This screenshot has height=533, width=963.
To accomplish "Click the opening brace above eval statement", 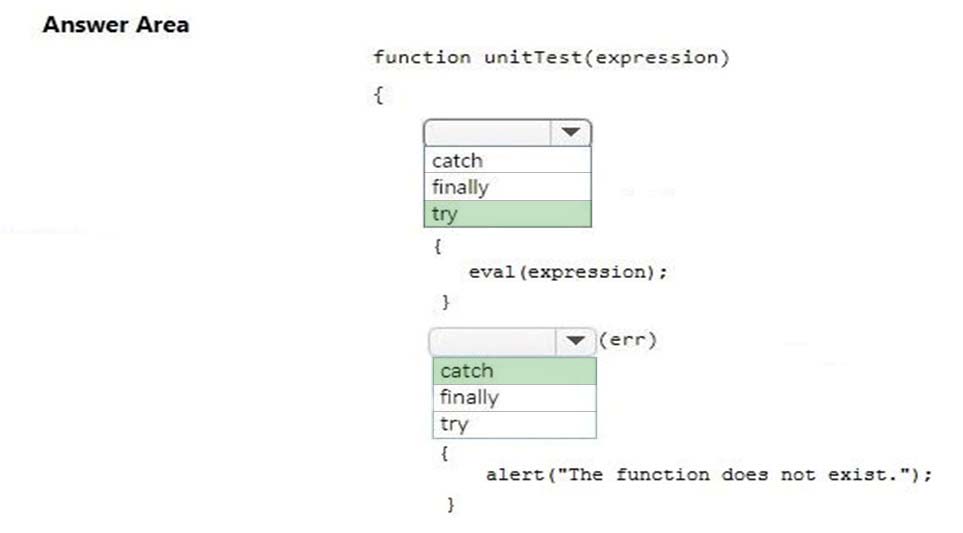I will [x=438, y=246].
